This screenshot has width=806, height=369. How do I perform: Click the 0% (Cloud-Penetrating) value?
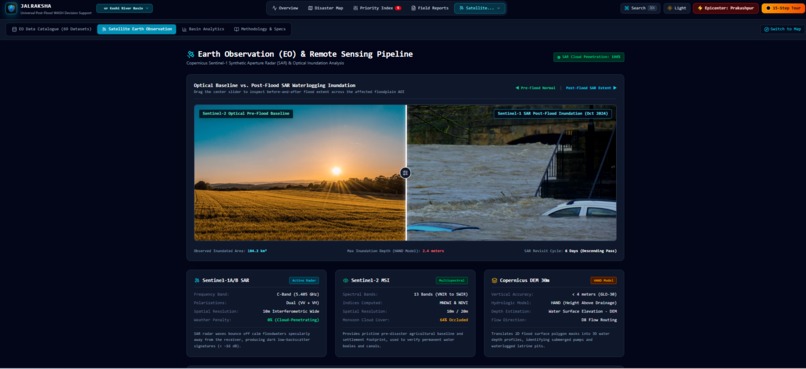(x=293, y=320)
